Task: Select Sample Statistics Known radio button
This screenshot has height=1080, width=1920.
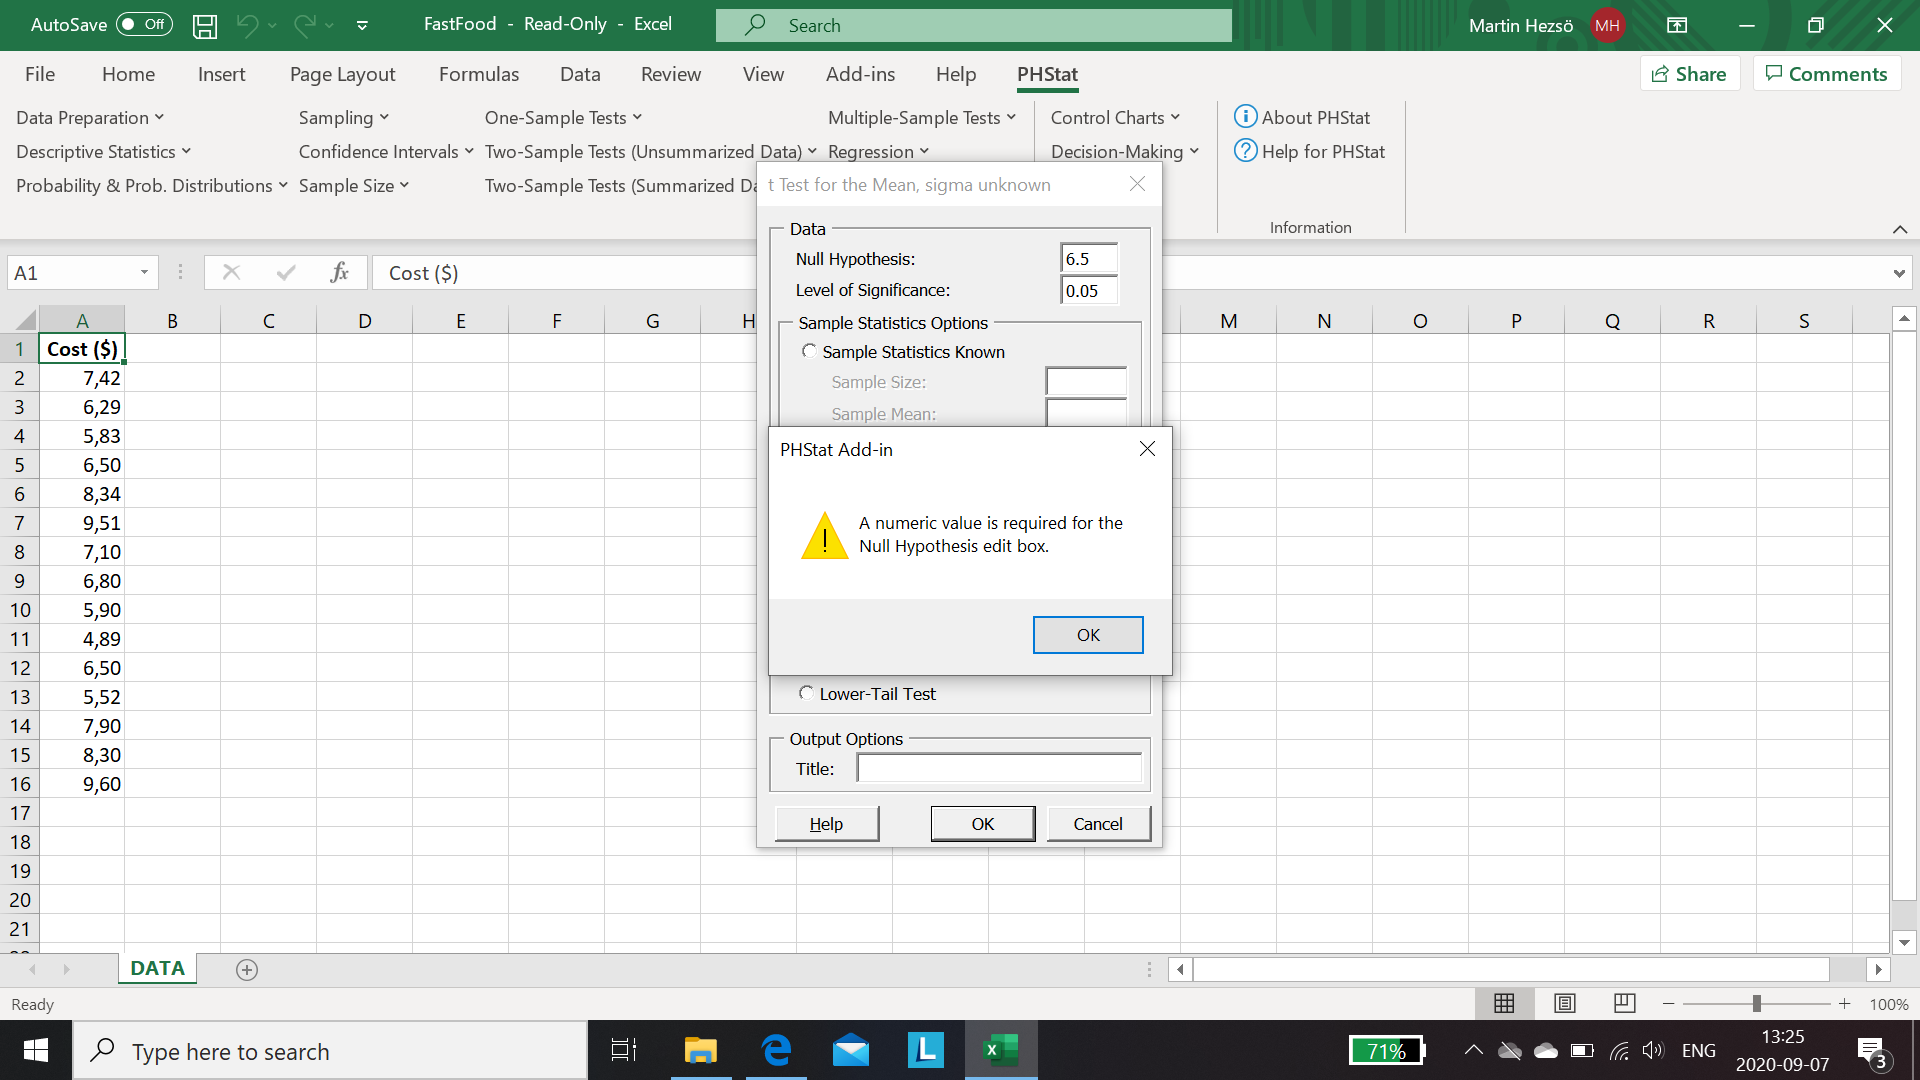Action: click(x=809, y=351)
